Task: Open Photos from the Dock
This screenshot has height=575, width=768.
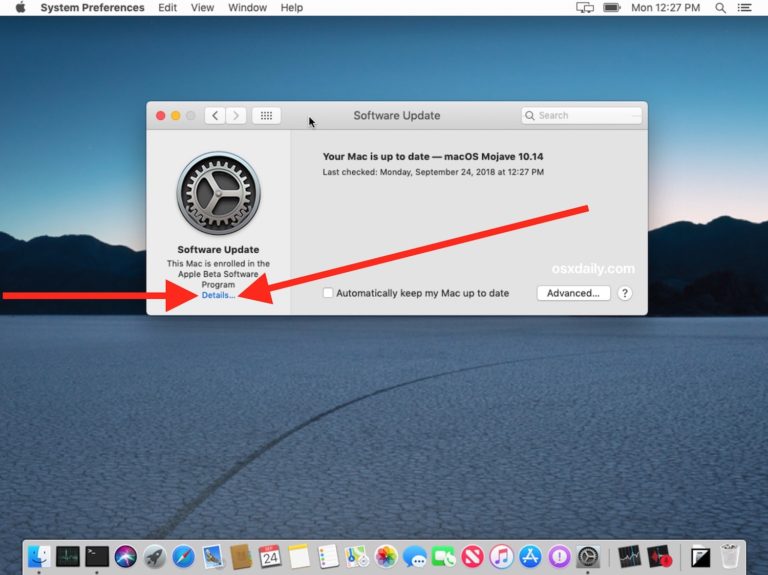Action: pyautogui.click(x=386, y=557)
